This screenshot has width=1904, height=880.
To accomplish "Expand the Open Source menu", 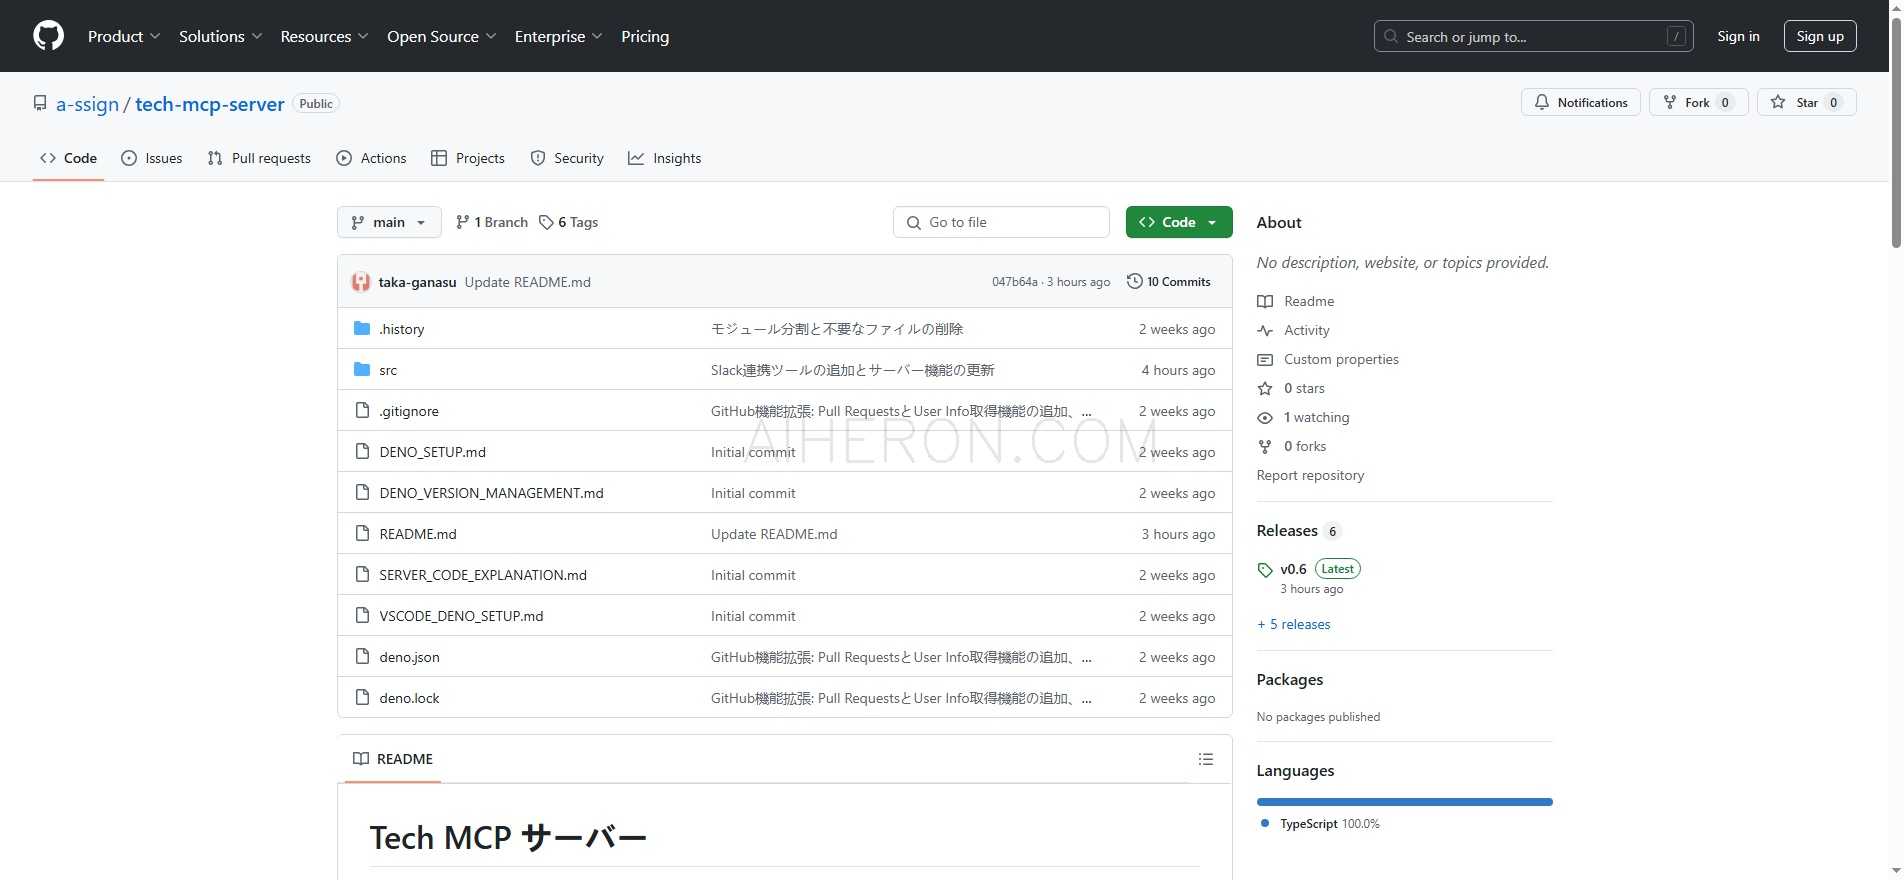I will tap(441, 36).
